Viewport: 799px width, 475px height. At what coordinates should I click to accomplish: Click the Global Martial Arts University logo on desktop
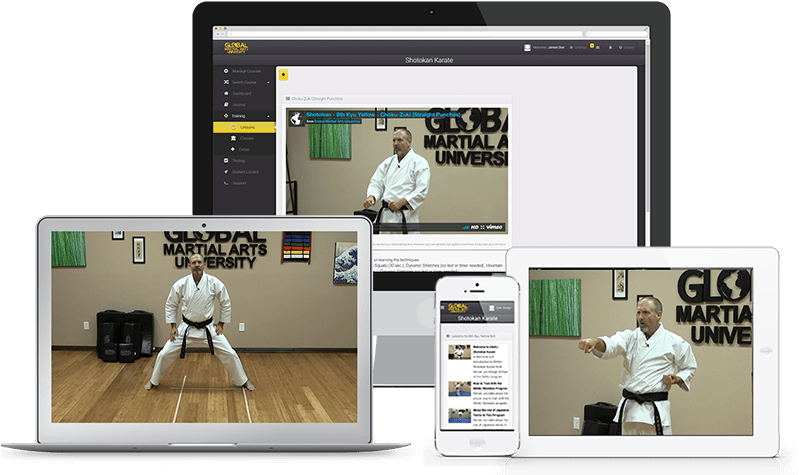(x=236, y=47)
